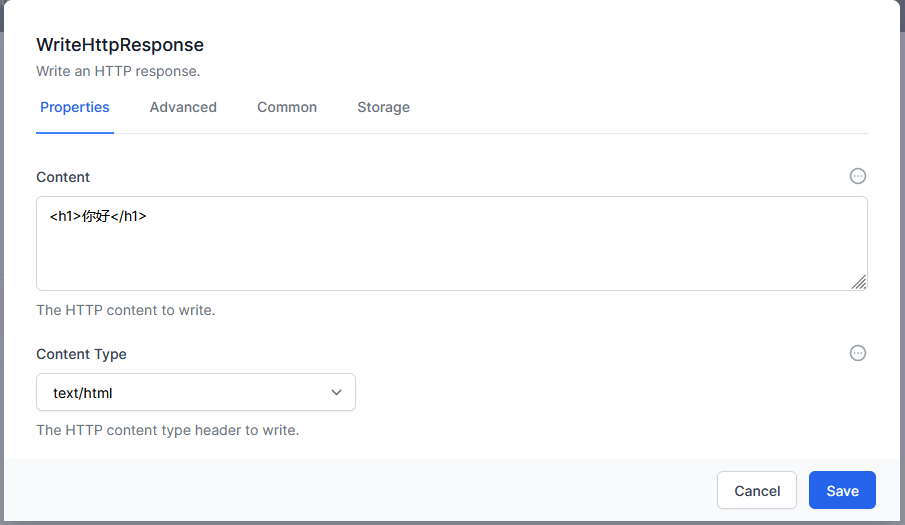Open the Content Type options ellipsis icon
905x525 pixels.
pos(858,353)
